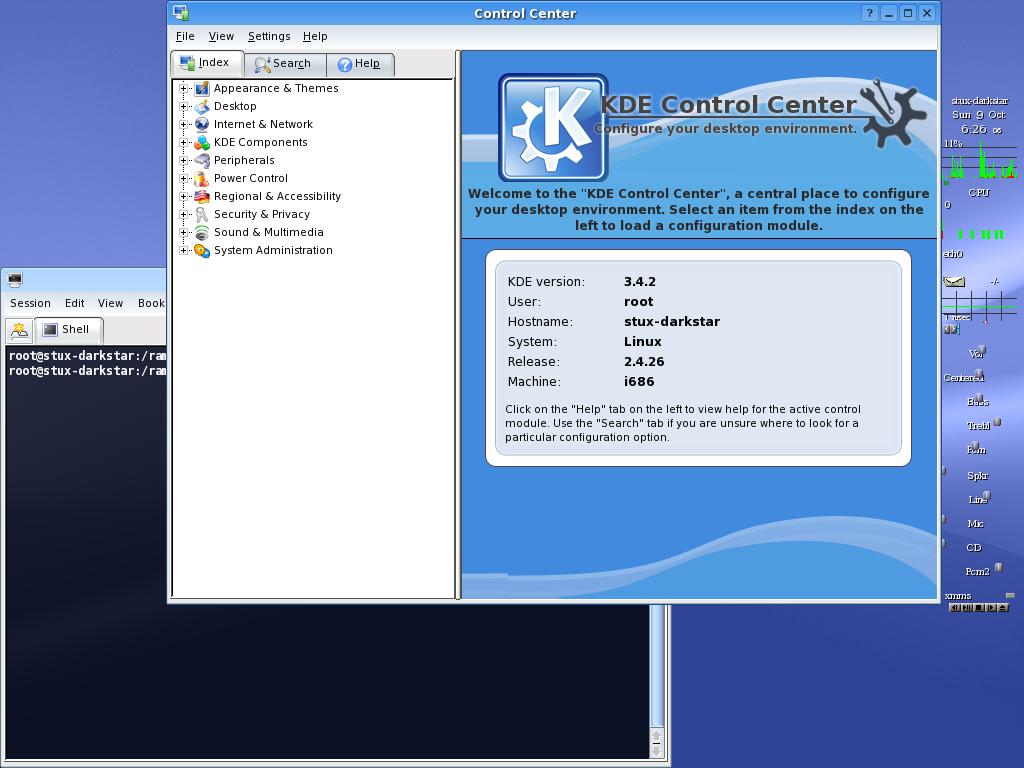Click the Sound & Multimedia icon
The height and width of the screenshot is (768, 1024).
pyautogui.click(x=202, y=232)
